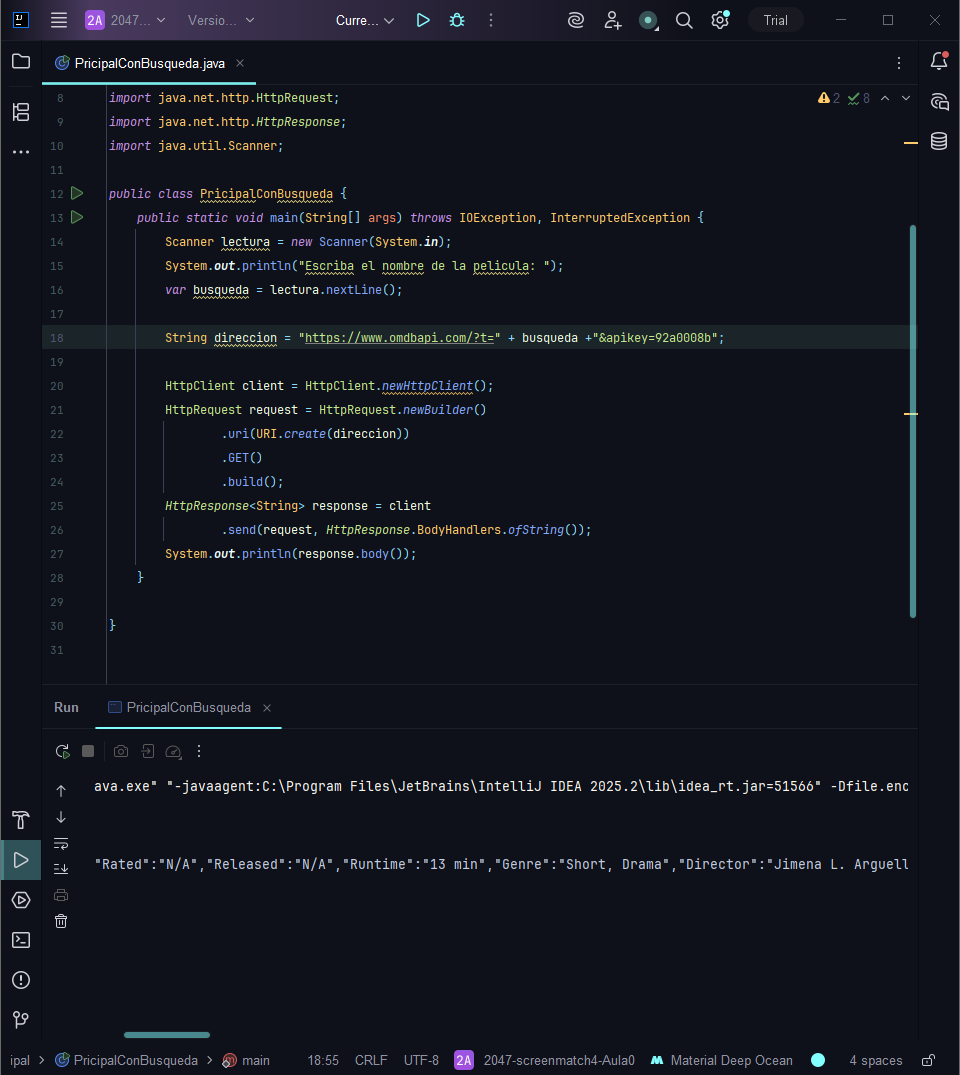This screenshot has width=960, height=1075.
Task: Open the Services tool window
Action: (x=21, y=899)
